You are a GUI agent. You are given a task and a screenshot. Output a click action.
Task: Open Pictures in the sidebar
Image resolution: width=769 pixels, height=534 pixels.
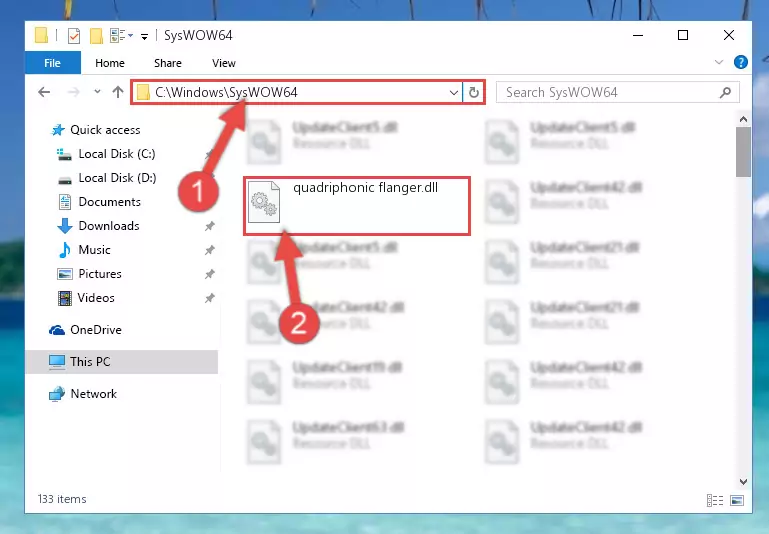[x=100, y=274]
